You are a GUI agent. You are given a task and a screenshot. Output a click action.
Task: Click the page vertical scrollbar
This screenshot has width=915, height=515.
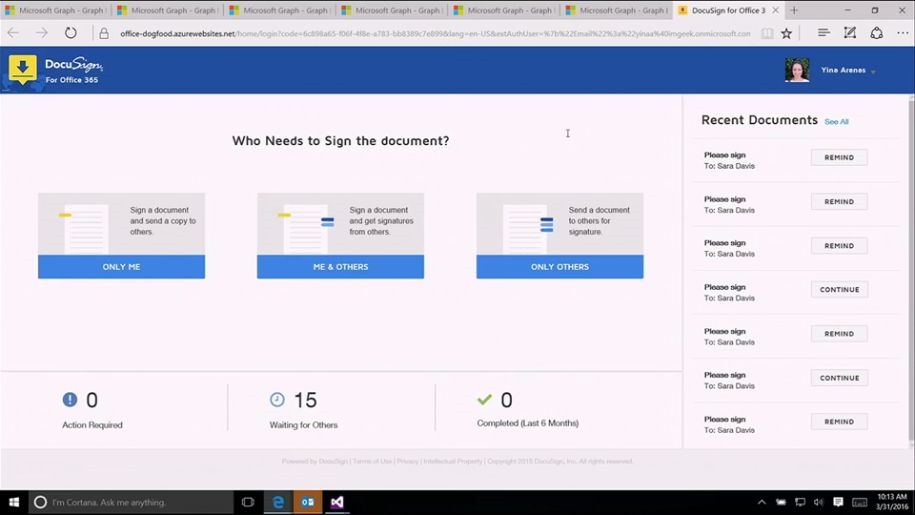click(x=911, y=271)
